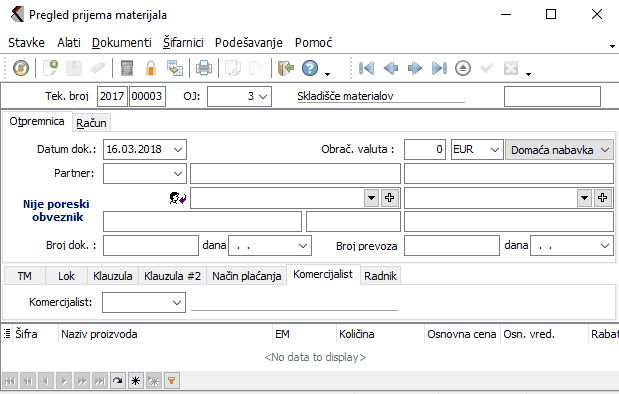Expand the Komercijalist dropdown
This screenshot has width=619, height=394.
(x=177, y=302)
